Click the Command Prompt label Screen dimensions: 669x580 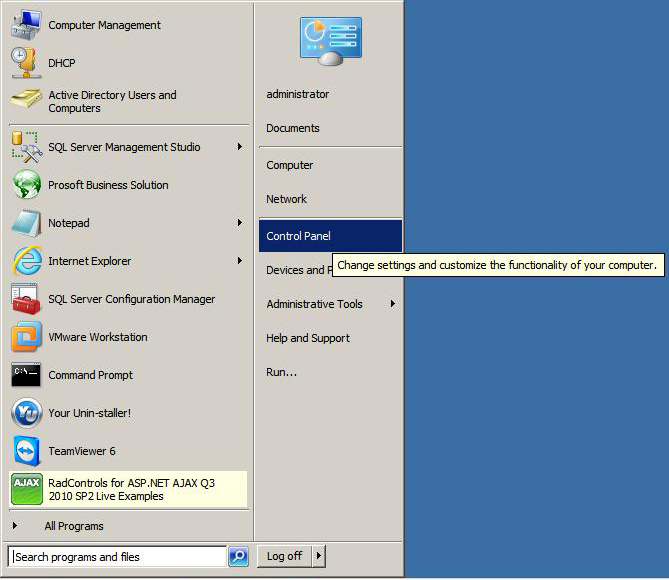pyautogui.click(x=90, y=375)
